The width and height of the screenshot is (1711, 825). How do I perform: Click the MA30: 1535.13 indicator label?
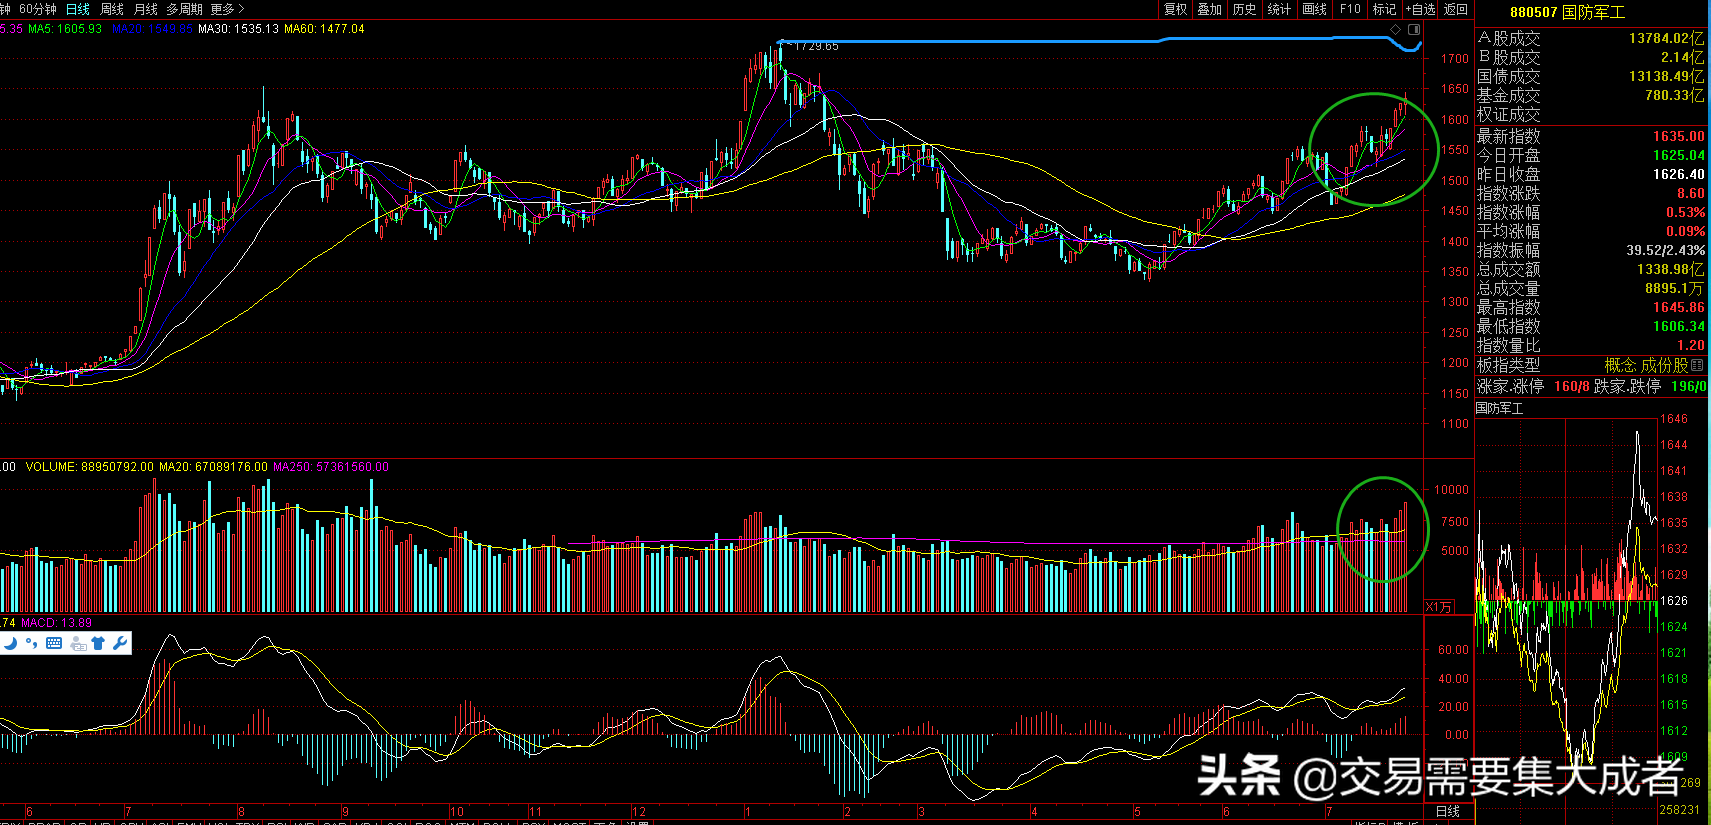(x=238, y=29)
